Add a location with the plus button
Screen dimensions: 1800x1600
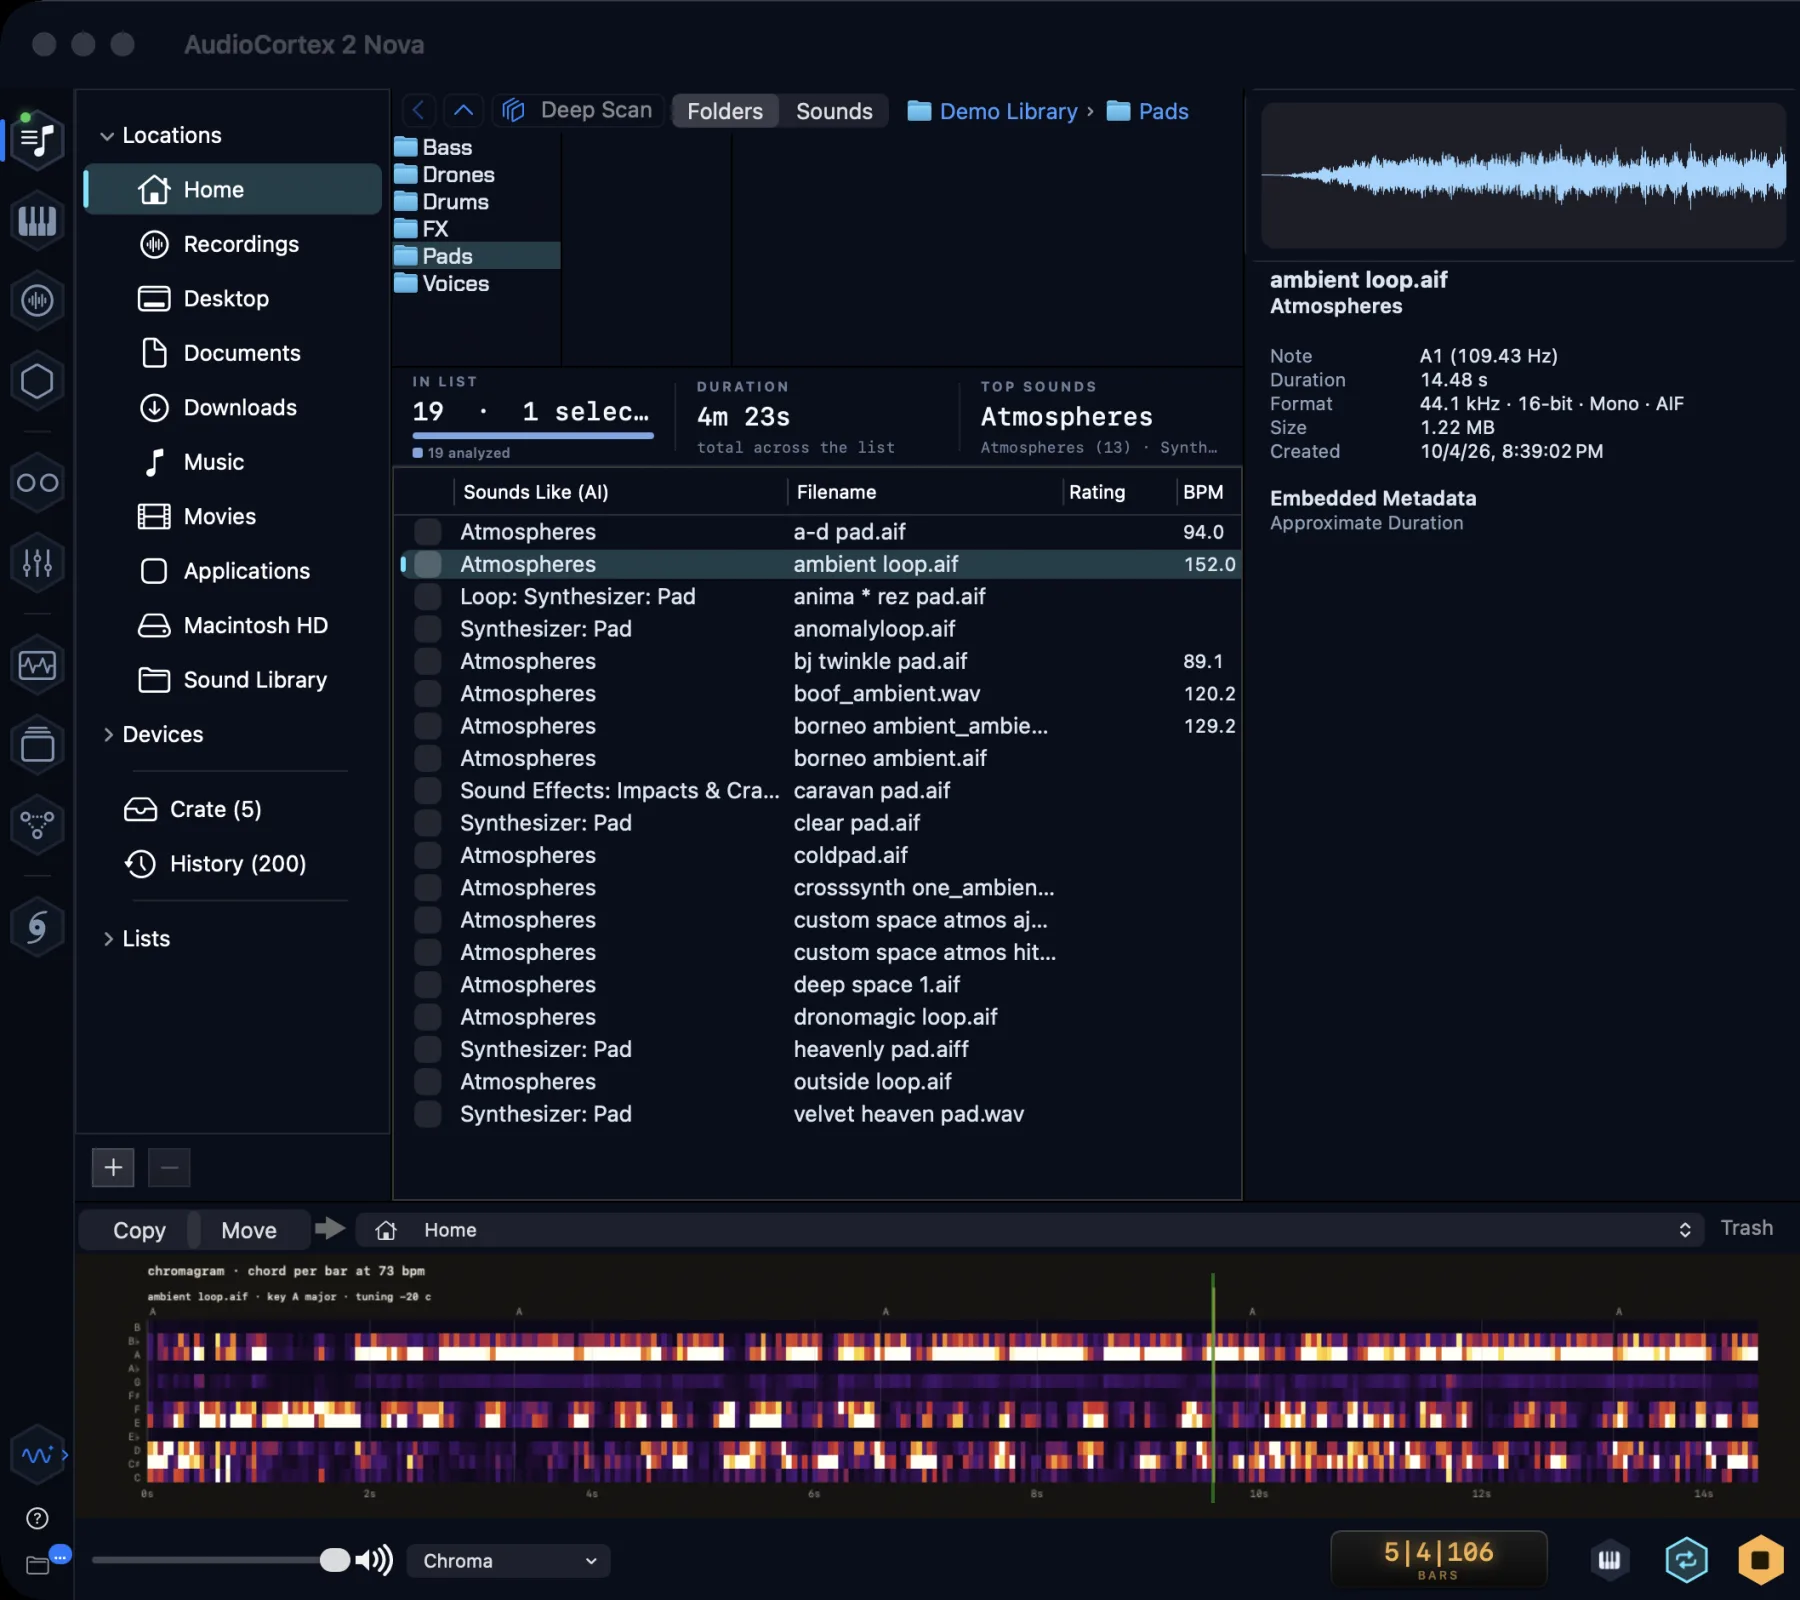click(x=113, y=1167)
